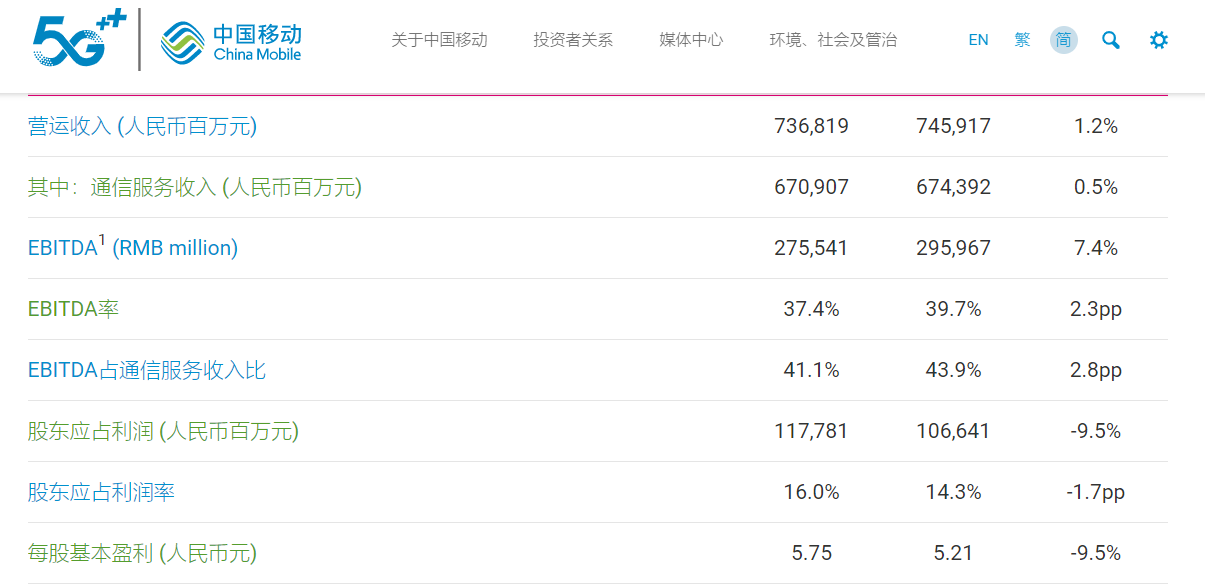Image resolution: width=1205 pixels, height=586 pixels.
Task: Switch to traditional Chinese 繁
Action: click(x=1021, y=40)
